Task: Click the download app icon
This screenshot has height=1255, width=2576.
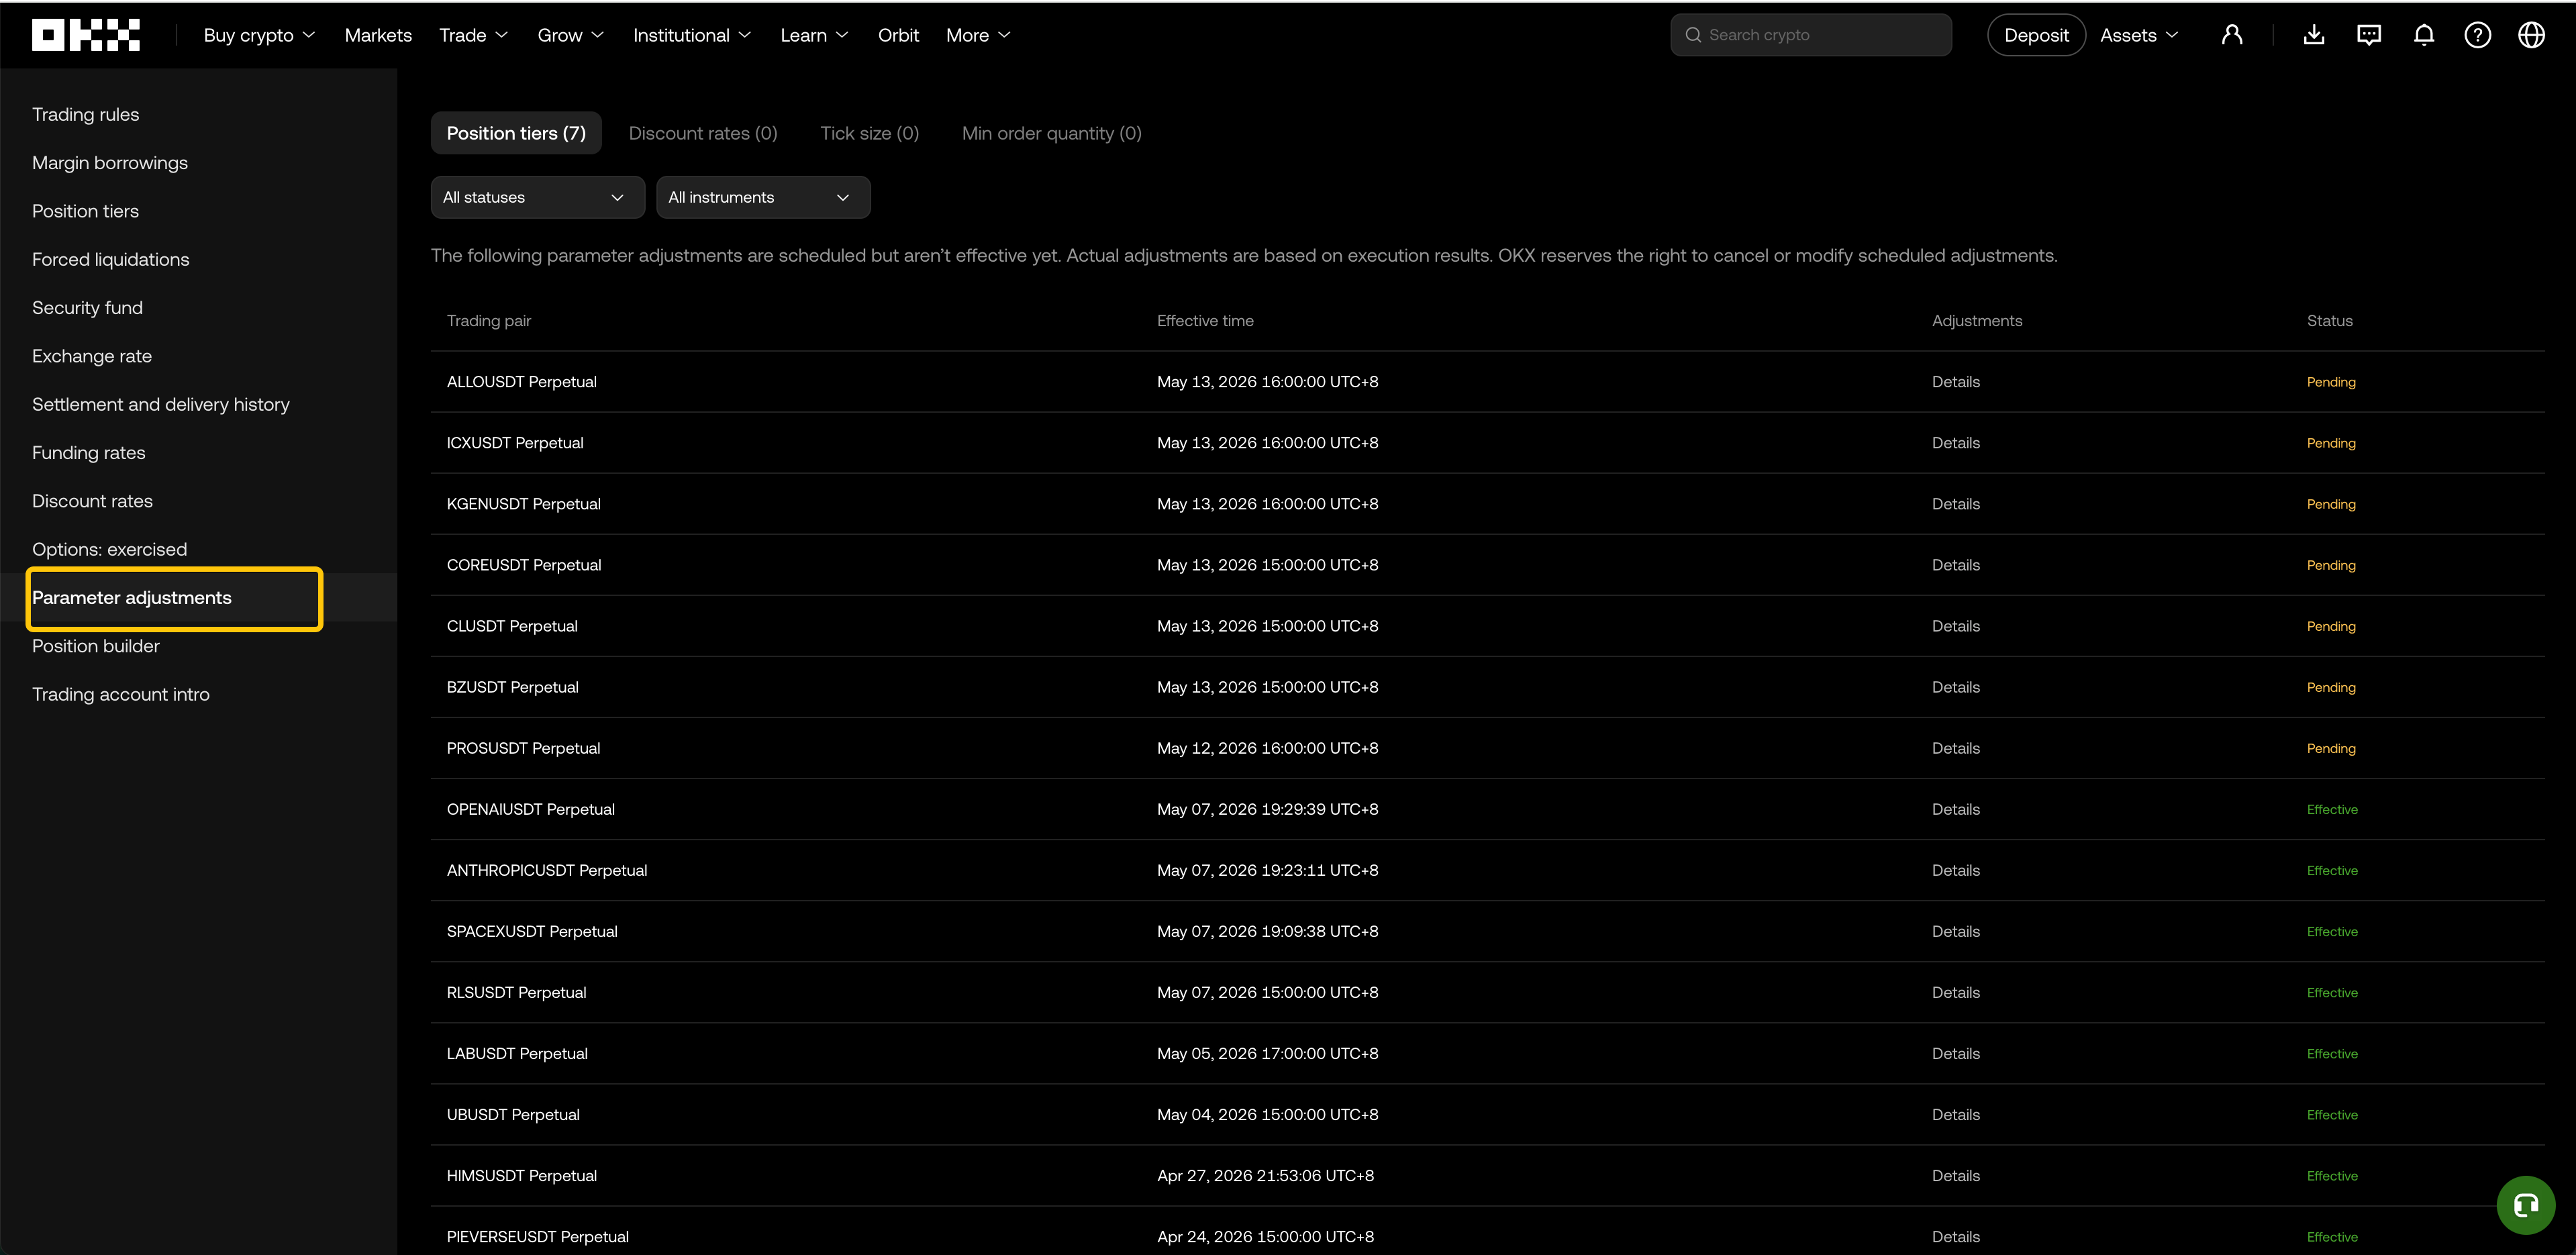Action: tap(2314, 35)
